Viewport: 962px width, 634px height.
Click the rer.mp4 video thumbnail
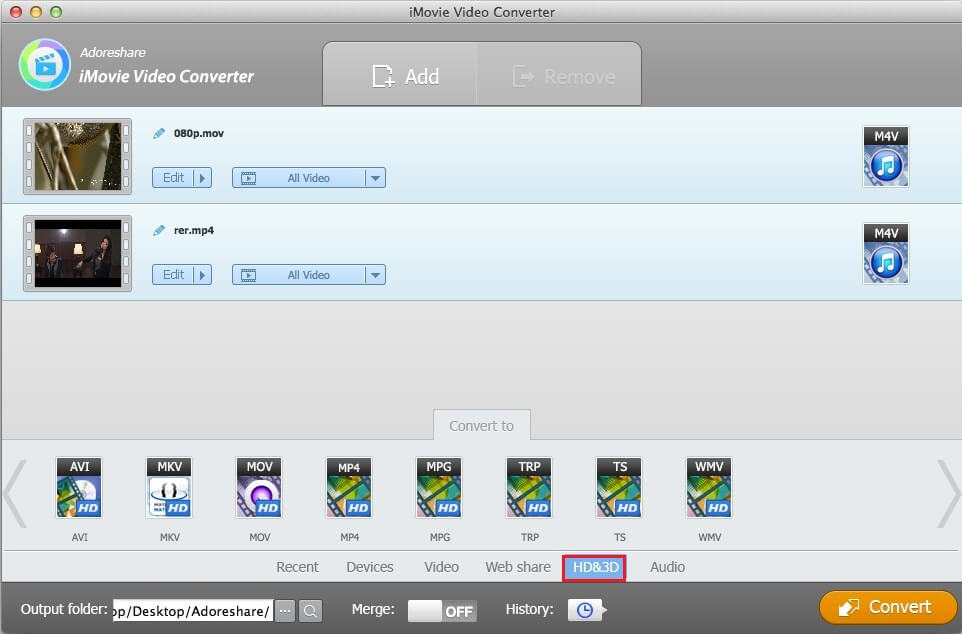(77, 254)
